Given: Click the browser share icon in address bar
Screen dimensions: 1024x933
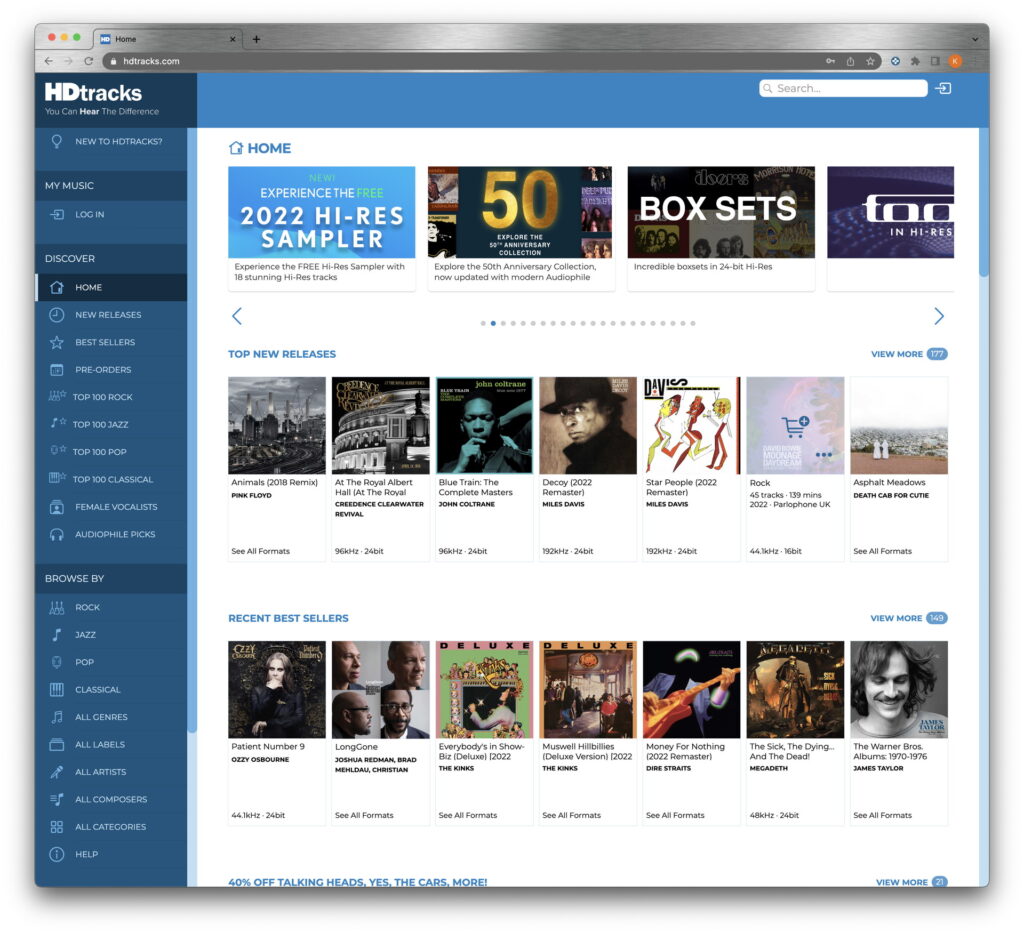Looking at the screenshot, I should coord(850,61).
